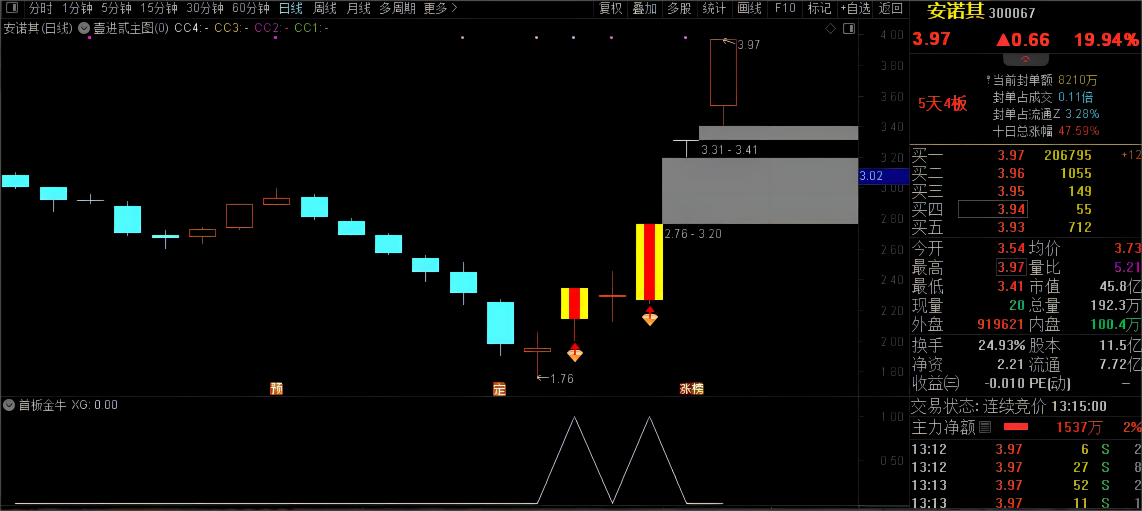The image size is (1142, 511).
Task: Open the 壹进贰主图 indicator dropdown arrow
Action: (x=84, y=28)
